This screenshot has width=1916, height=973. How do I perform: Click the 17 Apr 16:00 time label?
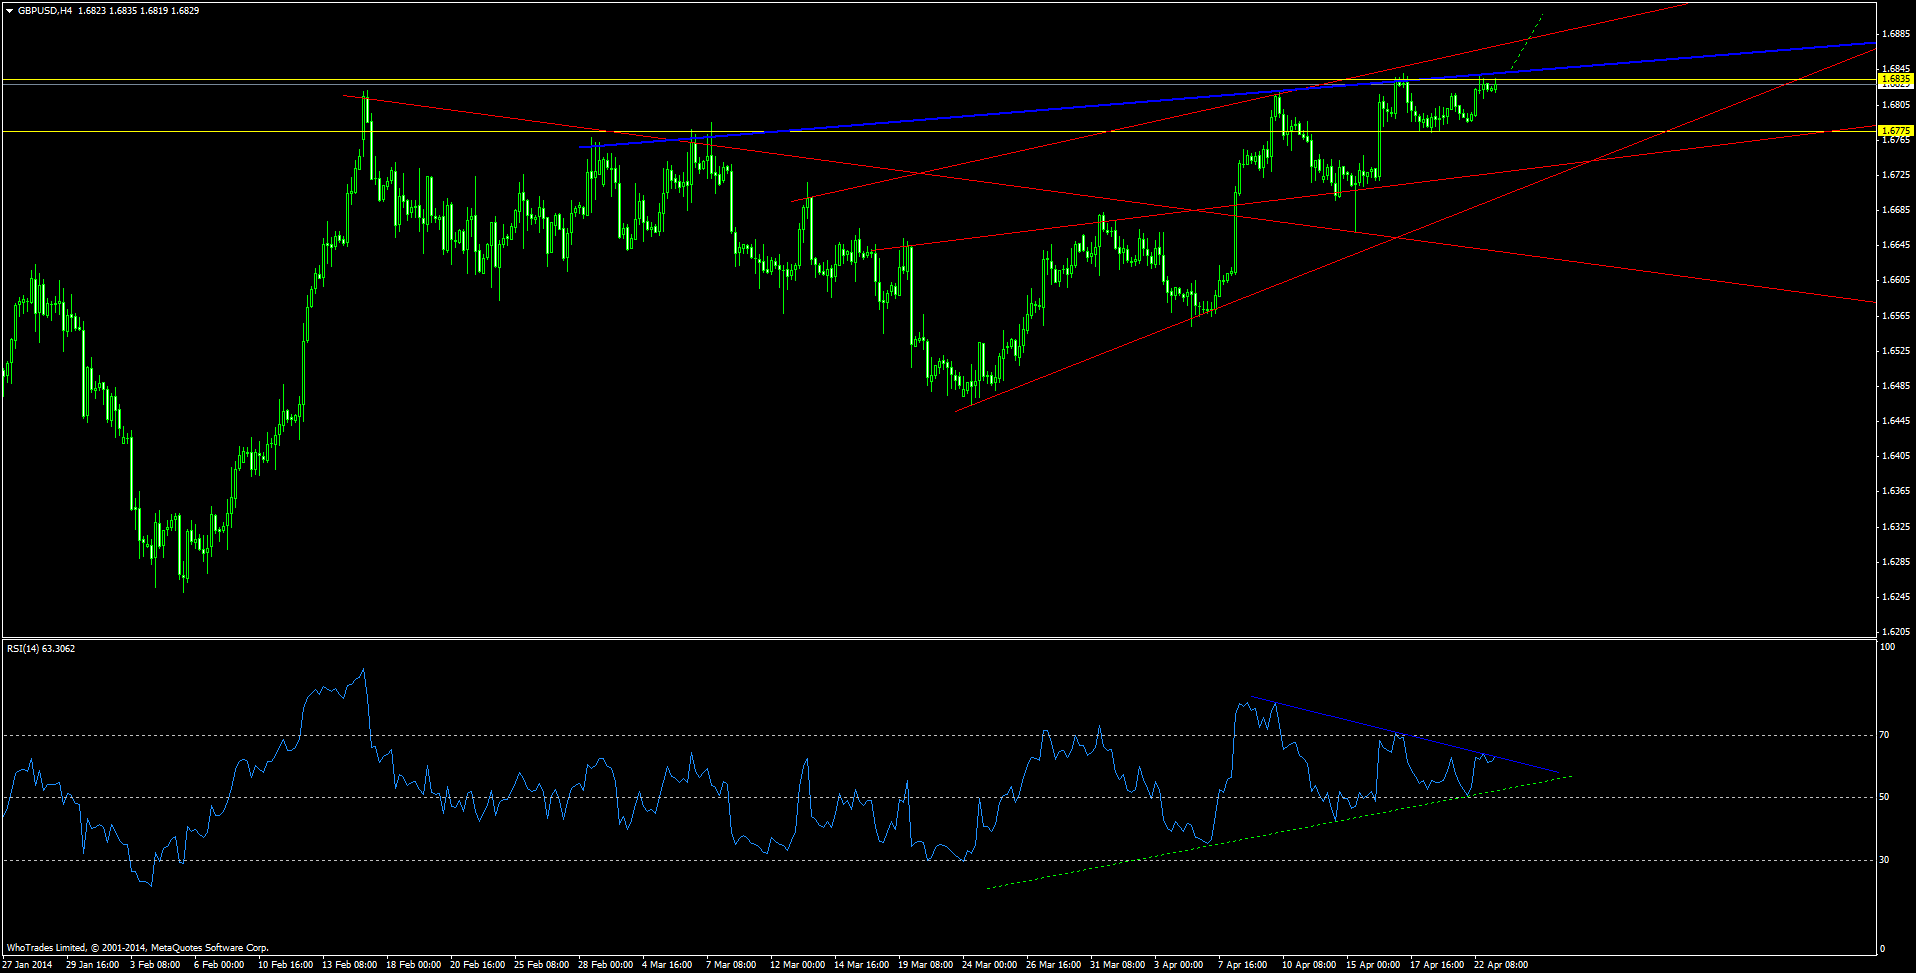(1437, 965)
